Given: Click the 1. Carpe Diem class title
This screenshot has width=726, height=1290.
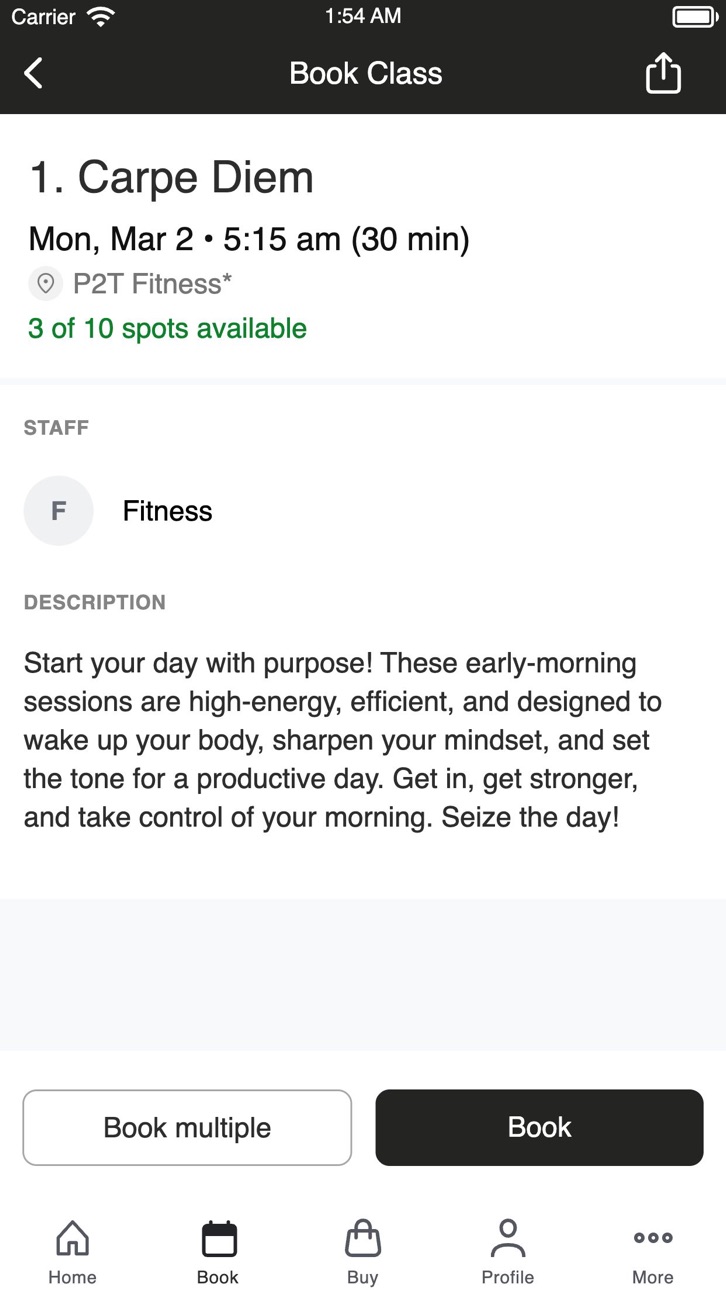Looking at the screenshot, I should click(171, 178).
